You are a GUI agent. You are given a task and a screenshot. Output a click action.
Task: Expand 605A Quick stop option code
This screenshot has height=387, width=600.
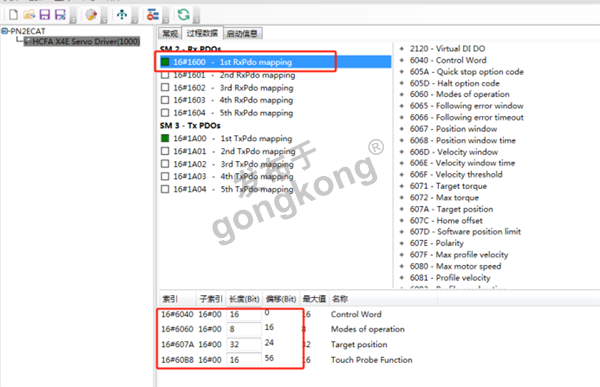pos(402,72)
